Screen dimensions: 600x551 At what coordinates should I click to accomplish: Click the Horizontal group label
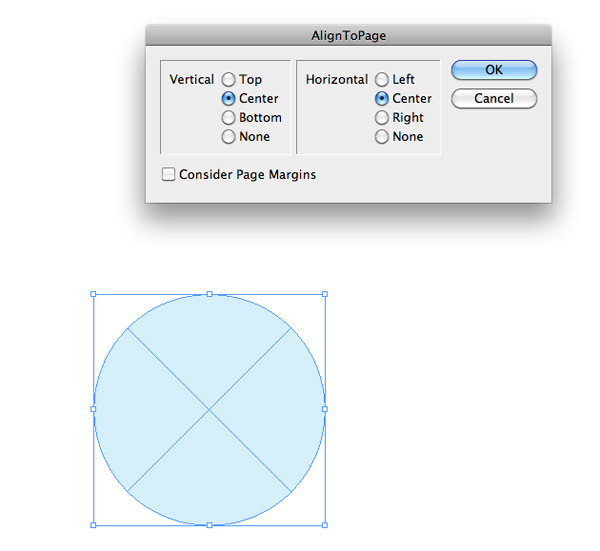point(337,80)
